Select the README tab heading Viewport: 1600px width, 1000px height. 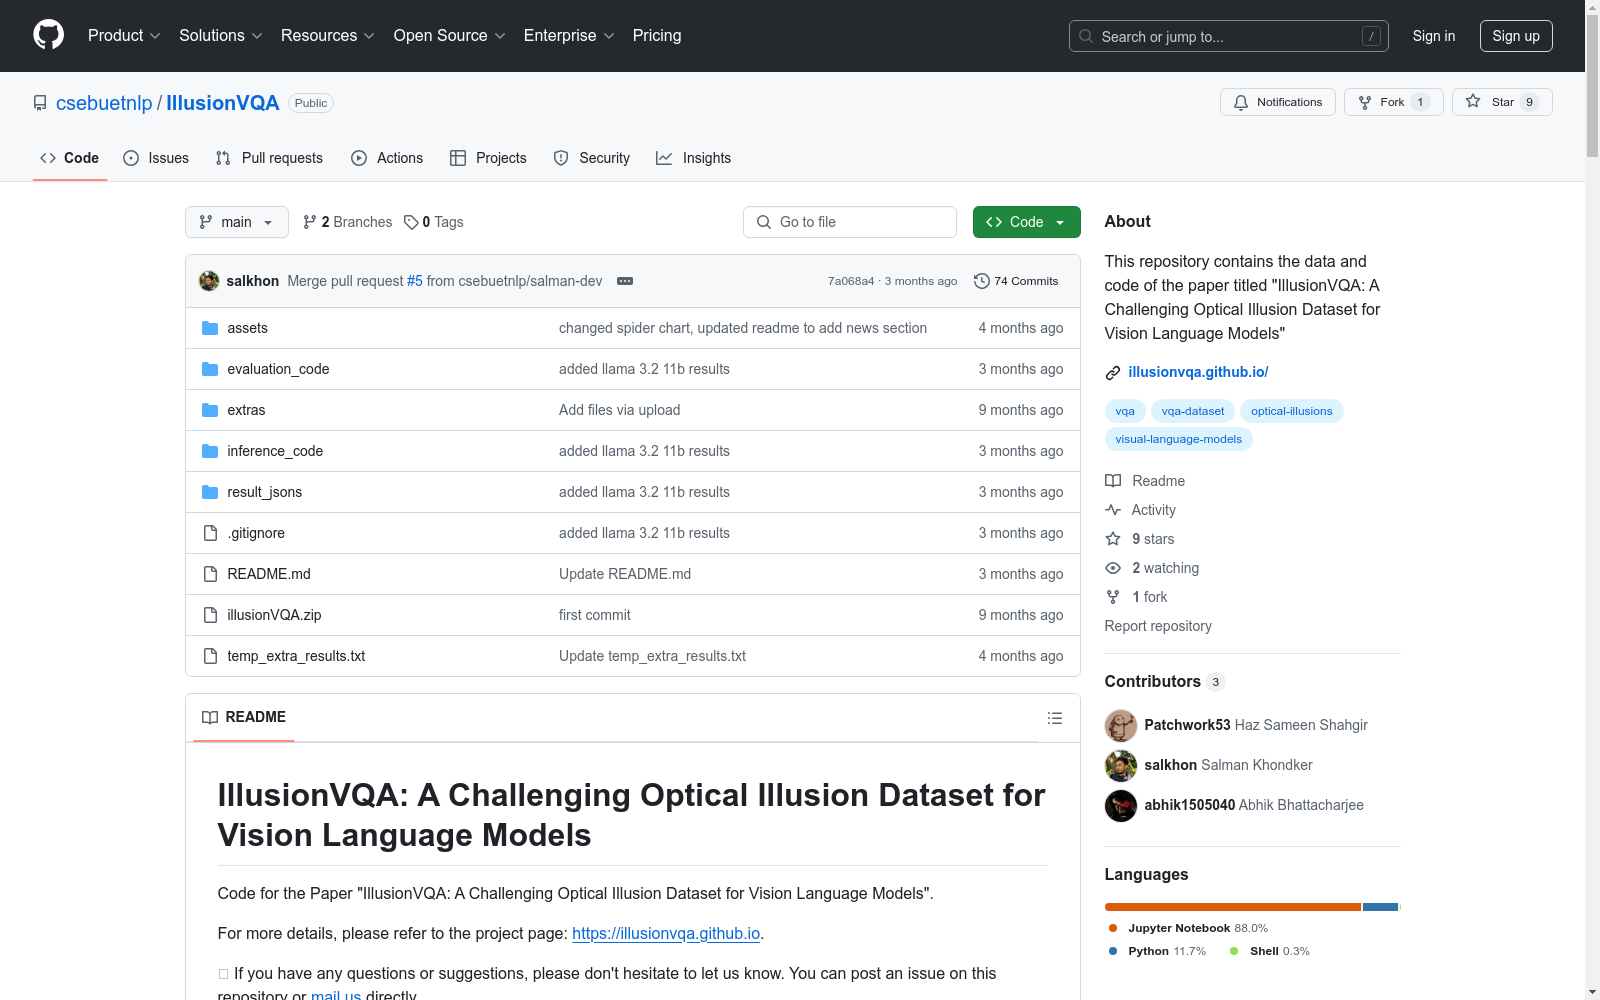point(244,717)
